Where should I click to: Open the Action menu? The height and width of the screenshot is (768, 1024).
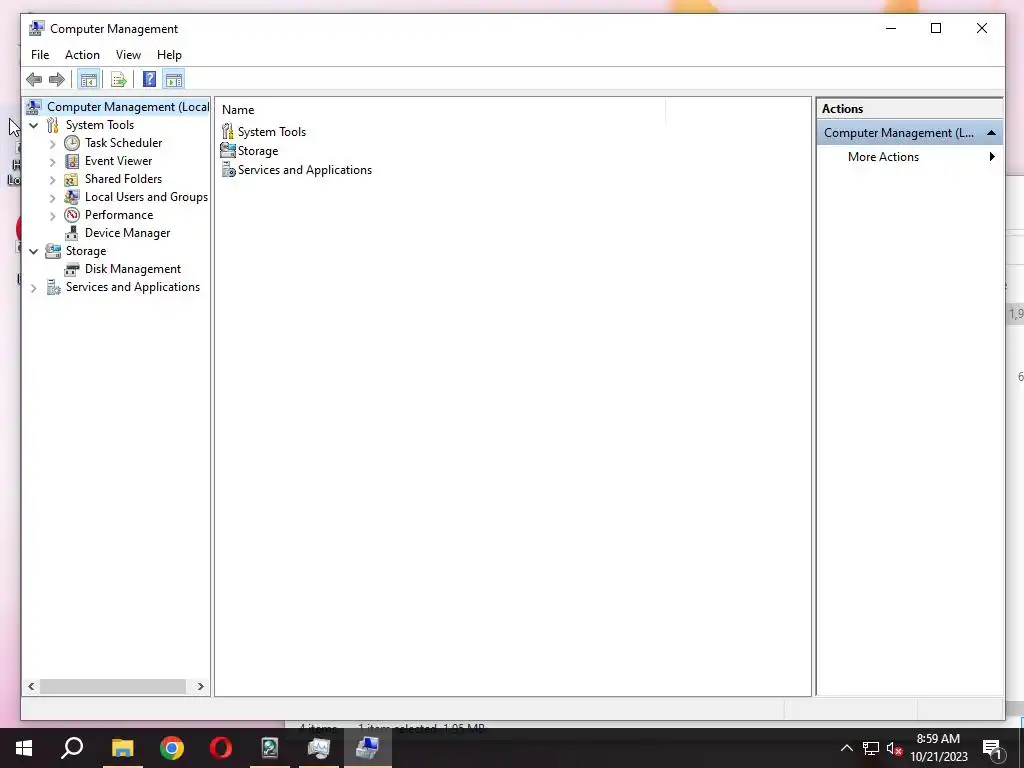pos(82,55)
